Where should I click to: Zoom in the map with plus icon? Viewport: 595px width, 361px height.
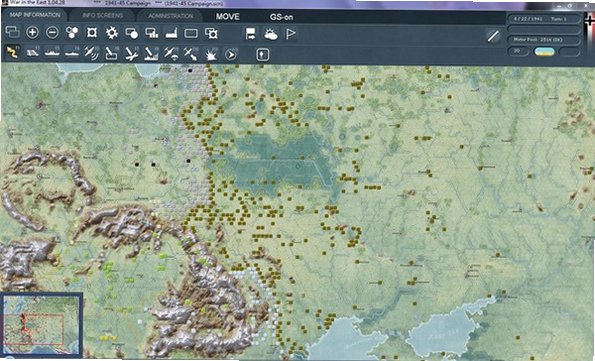tap(32, 33)
